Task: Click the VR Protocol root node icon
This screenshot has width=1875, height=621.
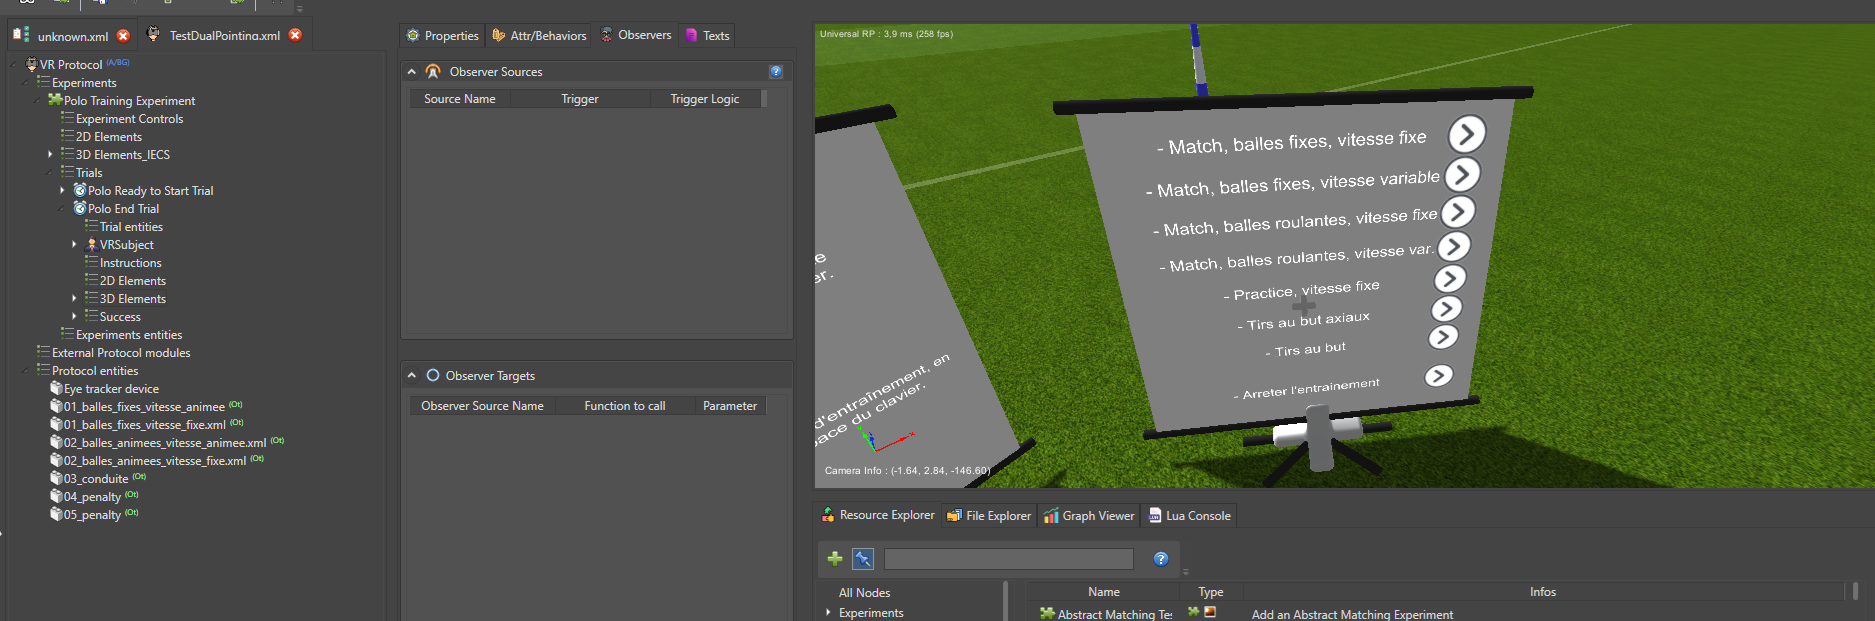Action: [x=31, y=64]
